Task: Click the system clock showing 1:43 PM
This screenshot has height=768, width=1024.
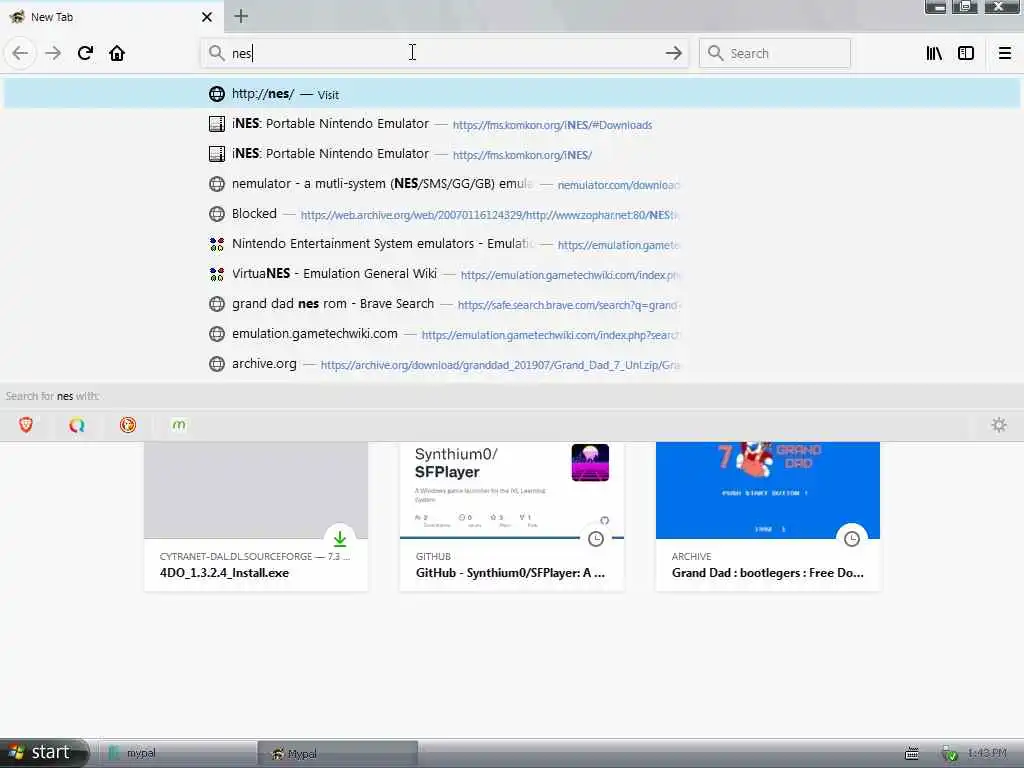Action: tap(987, 753)
